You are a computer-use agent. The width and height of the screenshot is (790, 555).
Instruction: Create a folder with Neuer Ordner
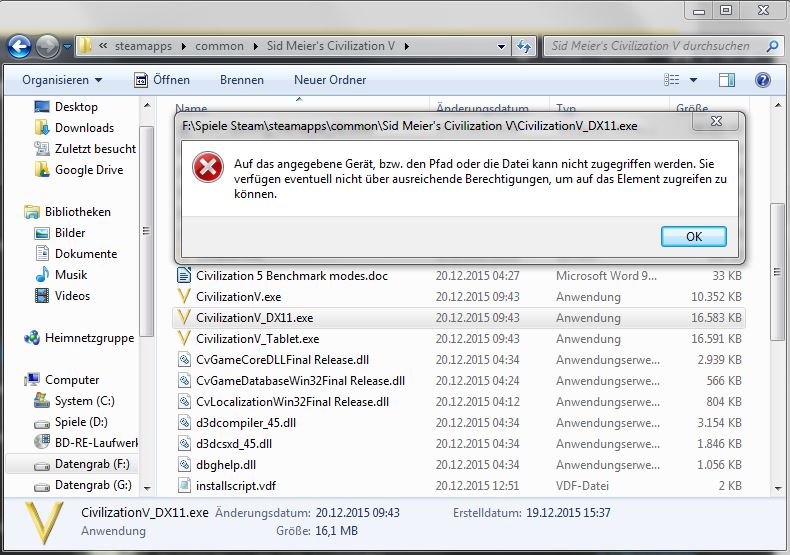(330, 80)
